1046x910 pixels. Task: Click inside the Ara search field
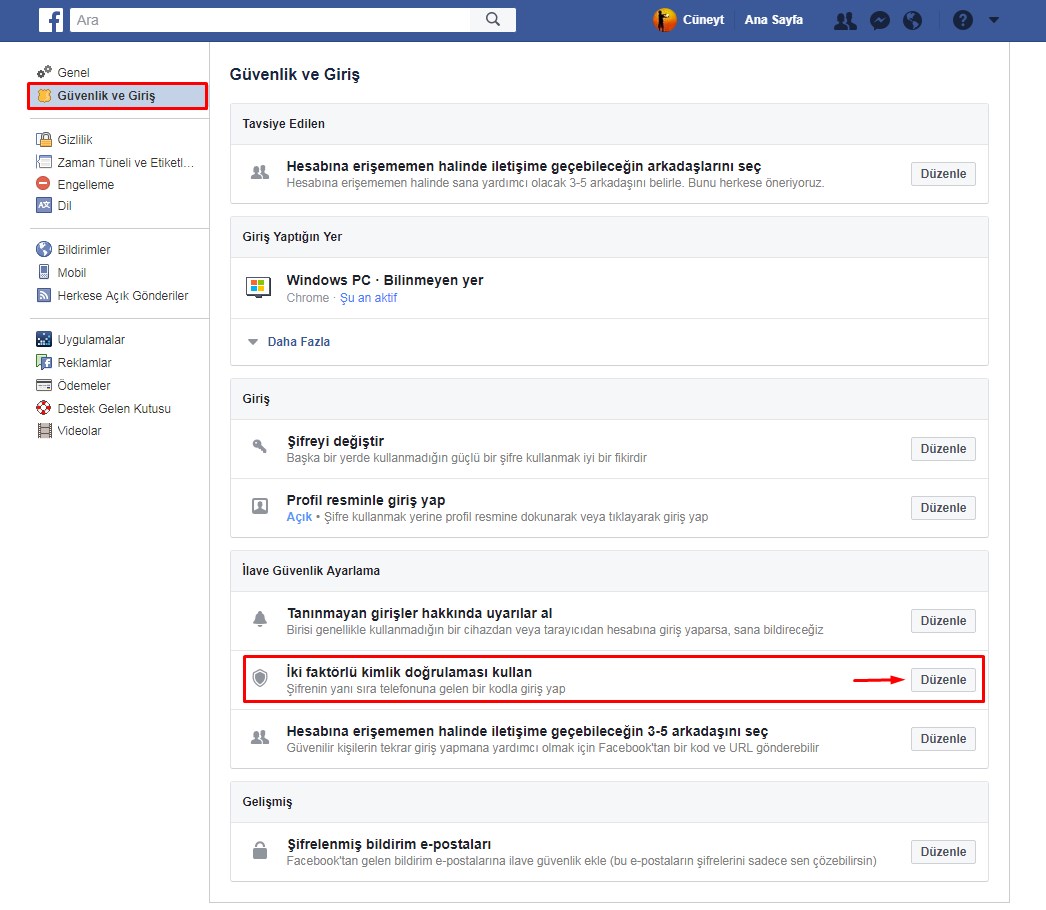(270, 20)
